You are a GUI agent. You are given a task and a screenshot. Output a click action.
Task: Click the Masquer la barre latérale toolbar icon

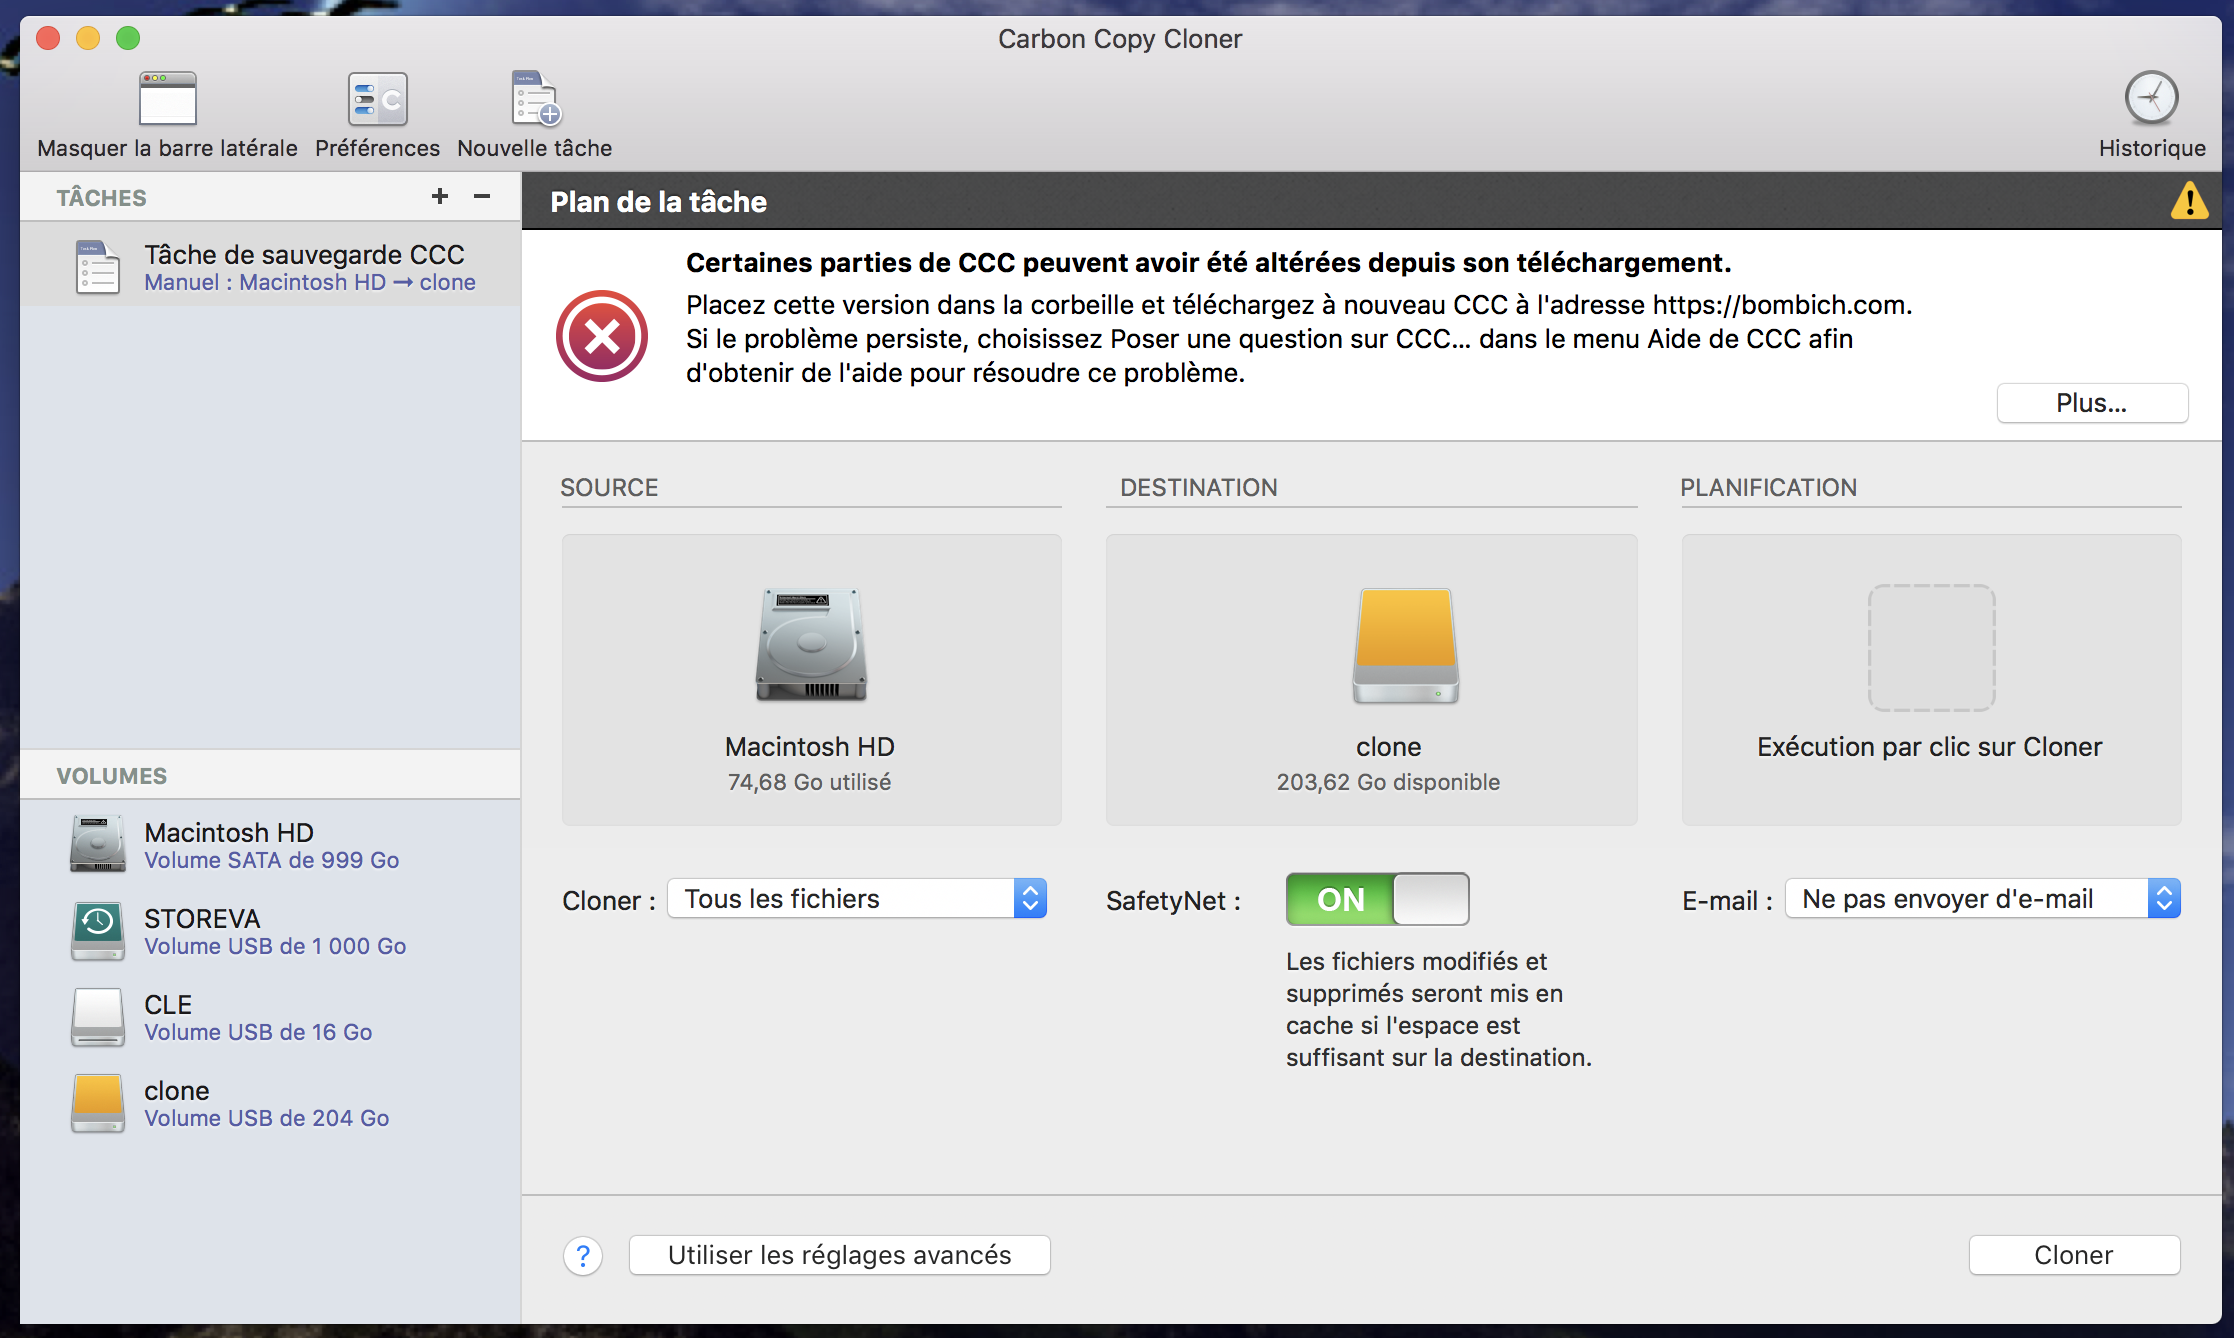pyautogui.click(x=167, y=99)
